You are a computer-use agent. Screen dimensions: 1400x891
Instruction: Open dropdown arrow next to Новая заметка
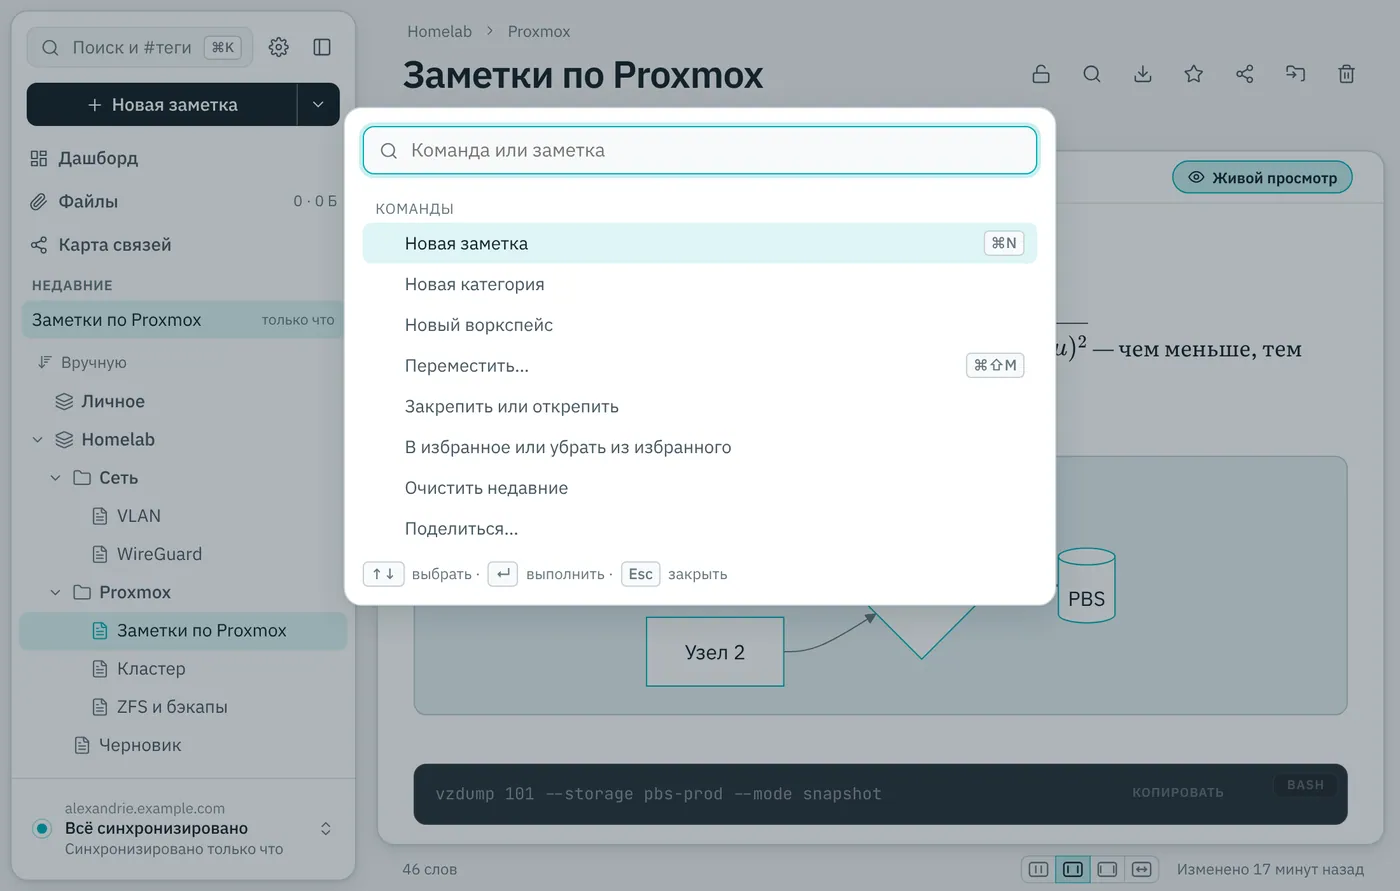point(318,105)
